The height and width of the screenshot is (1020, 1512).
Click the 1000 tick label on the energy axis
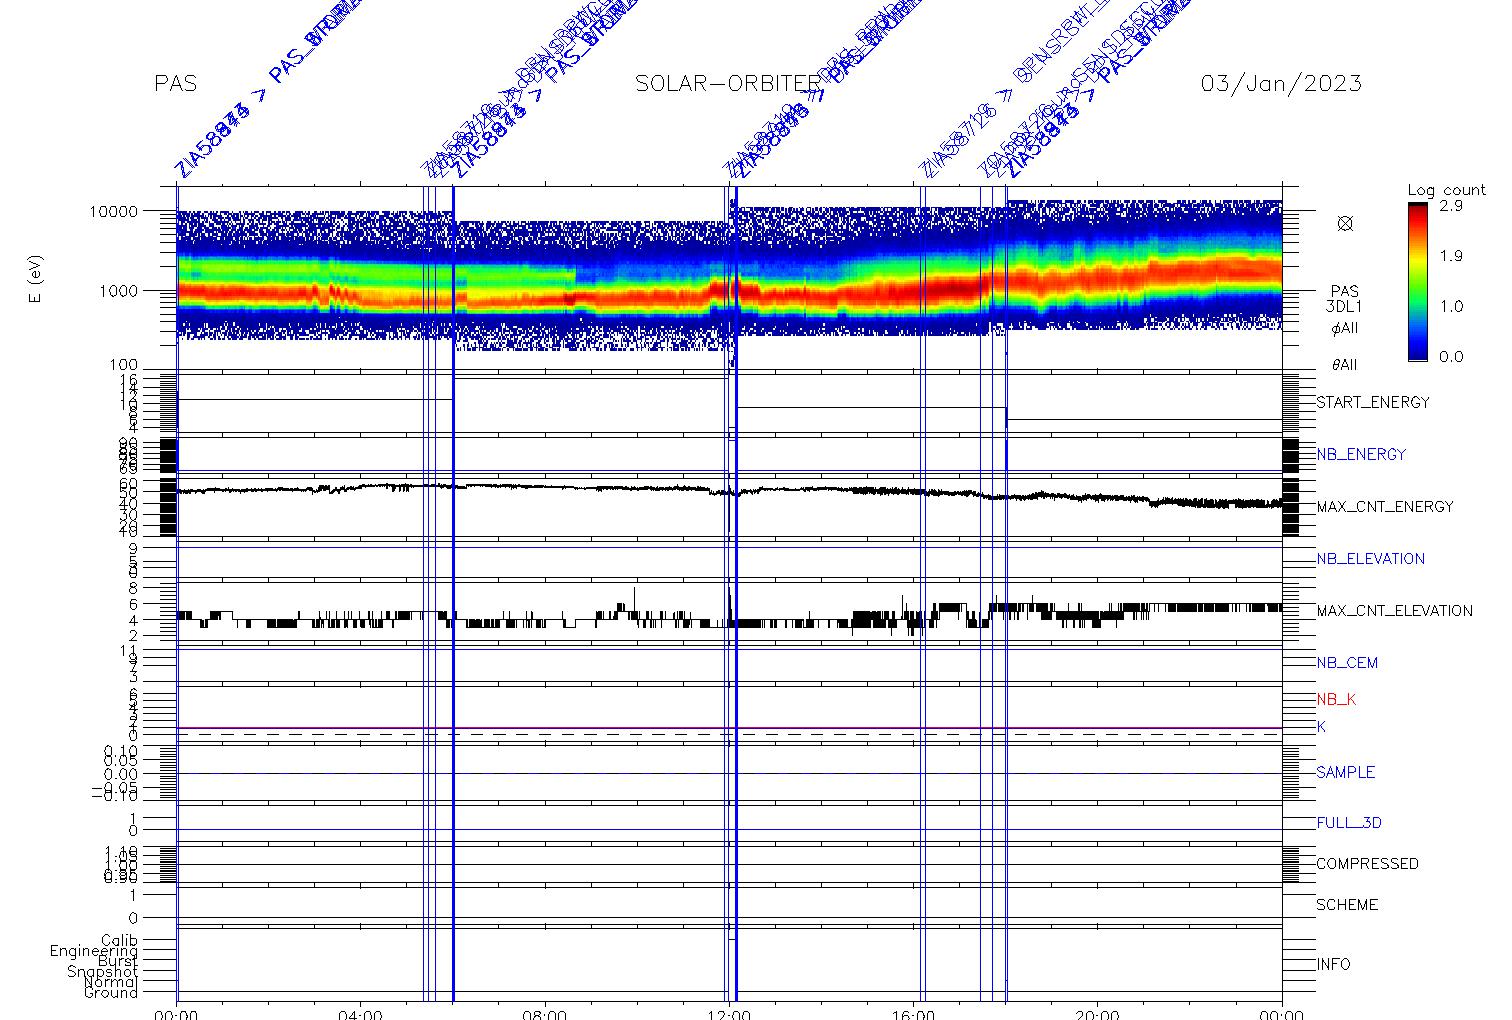pos(119,291)
